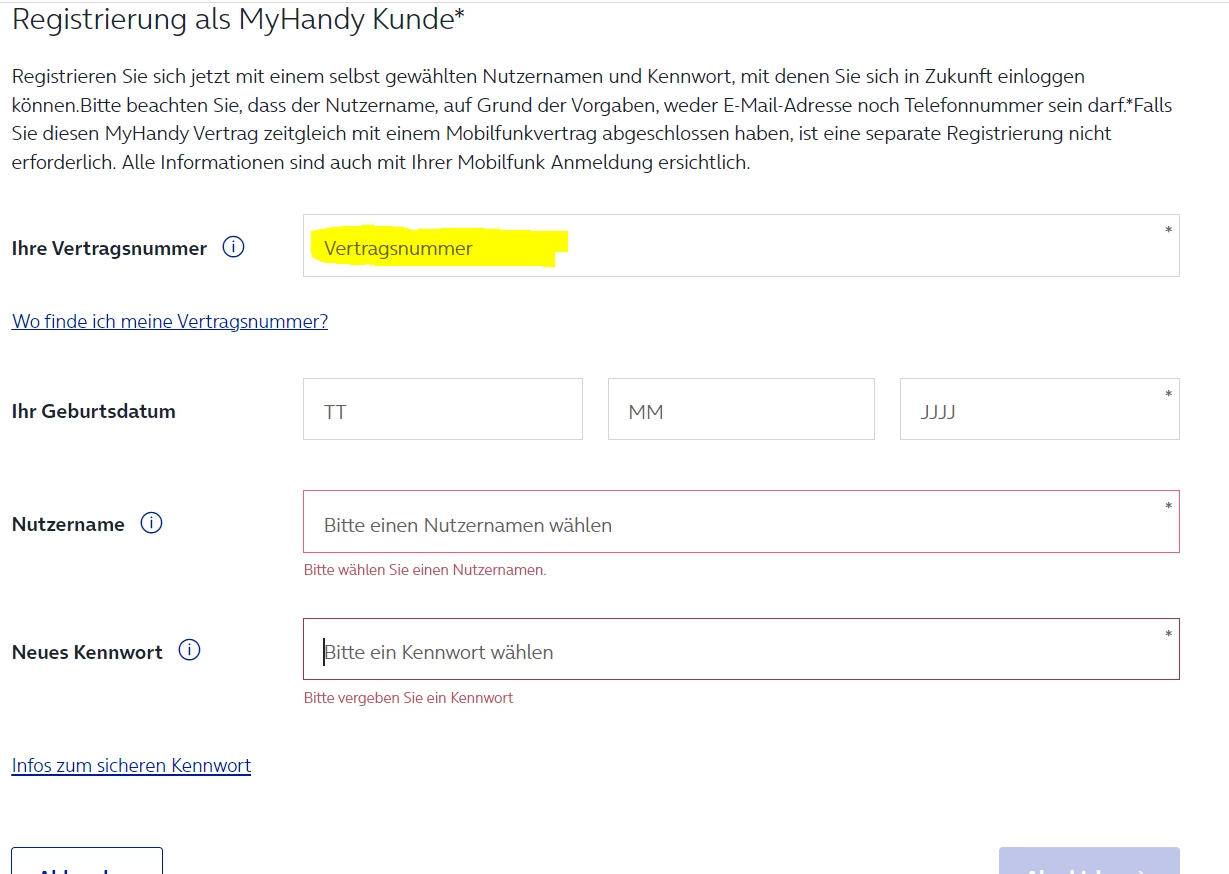This screenshot has width=1229, height=874.
Task: Select the JJJJ year field of birth date
Action: pos(1040,409)
